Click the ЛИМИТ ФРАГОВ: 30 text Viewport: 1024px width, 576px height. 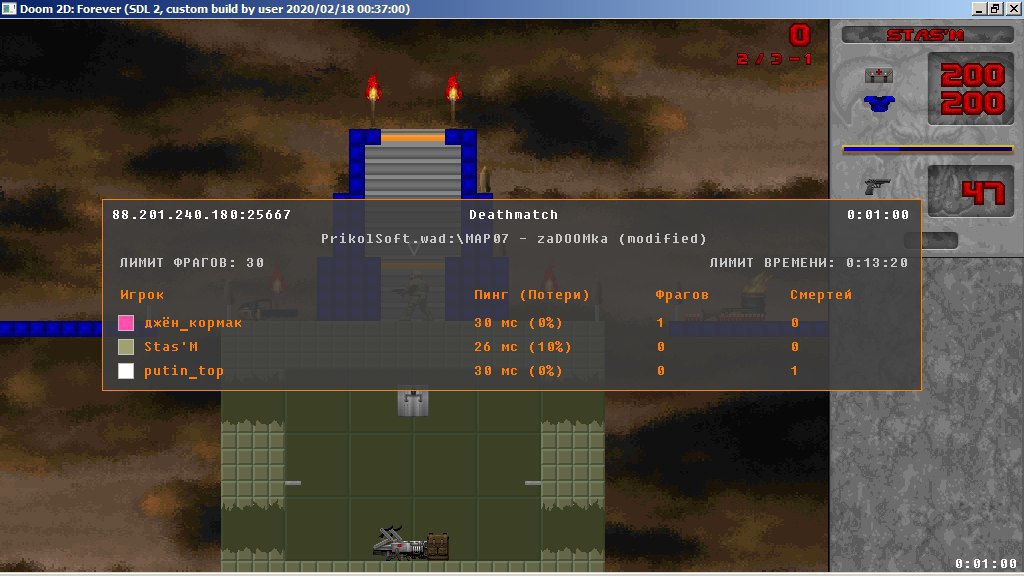click(192, 263)
